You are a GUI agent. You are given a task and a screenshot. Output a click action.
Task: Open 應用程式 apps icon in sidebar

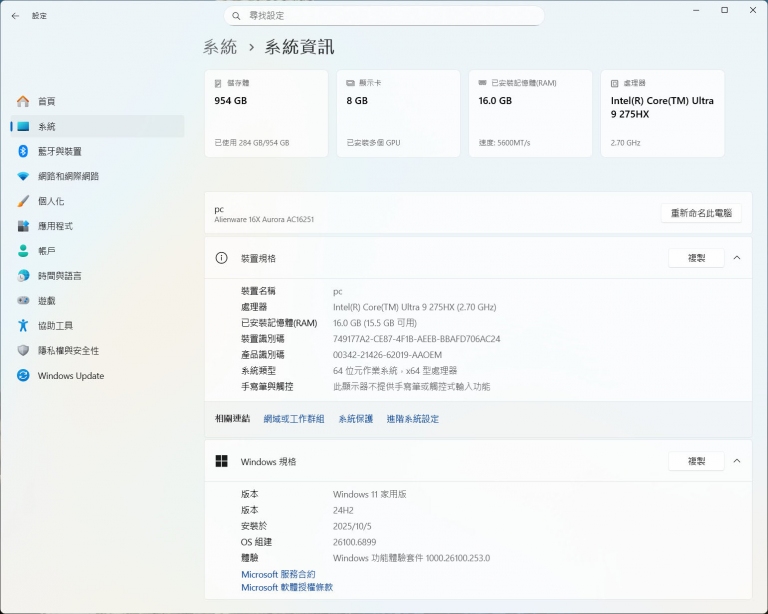tap(23, 226)
